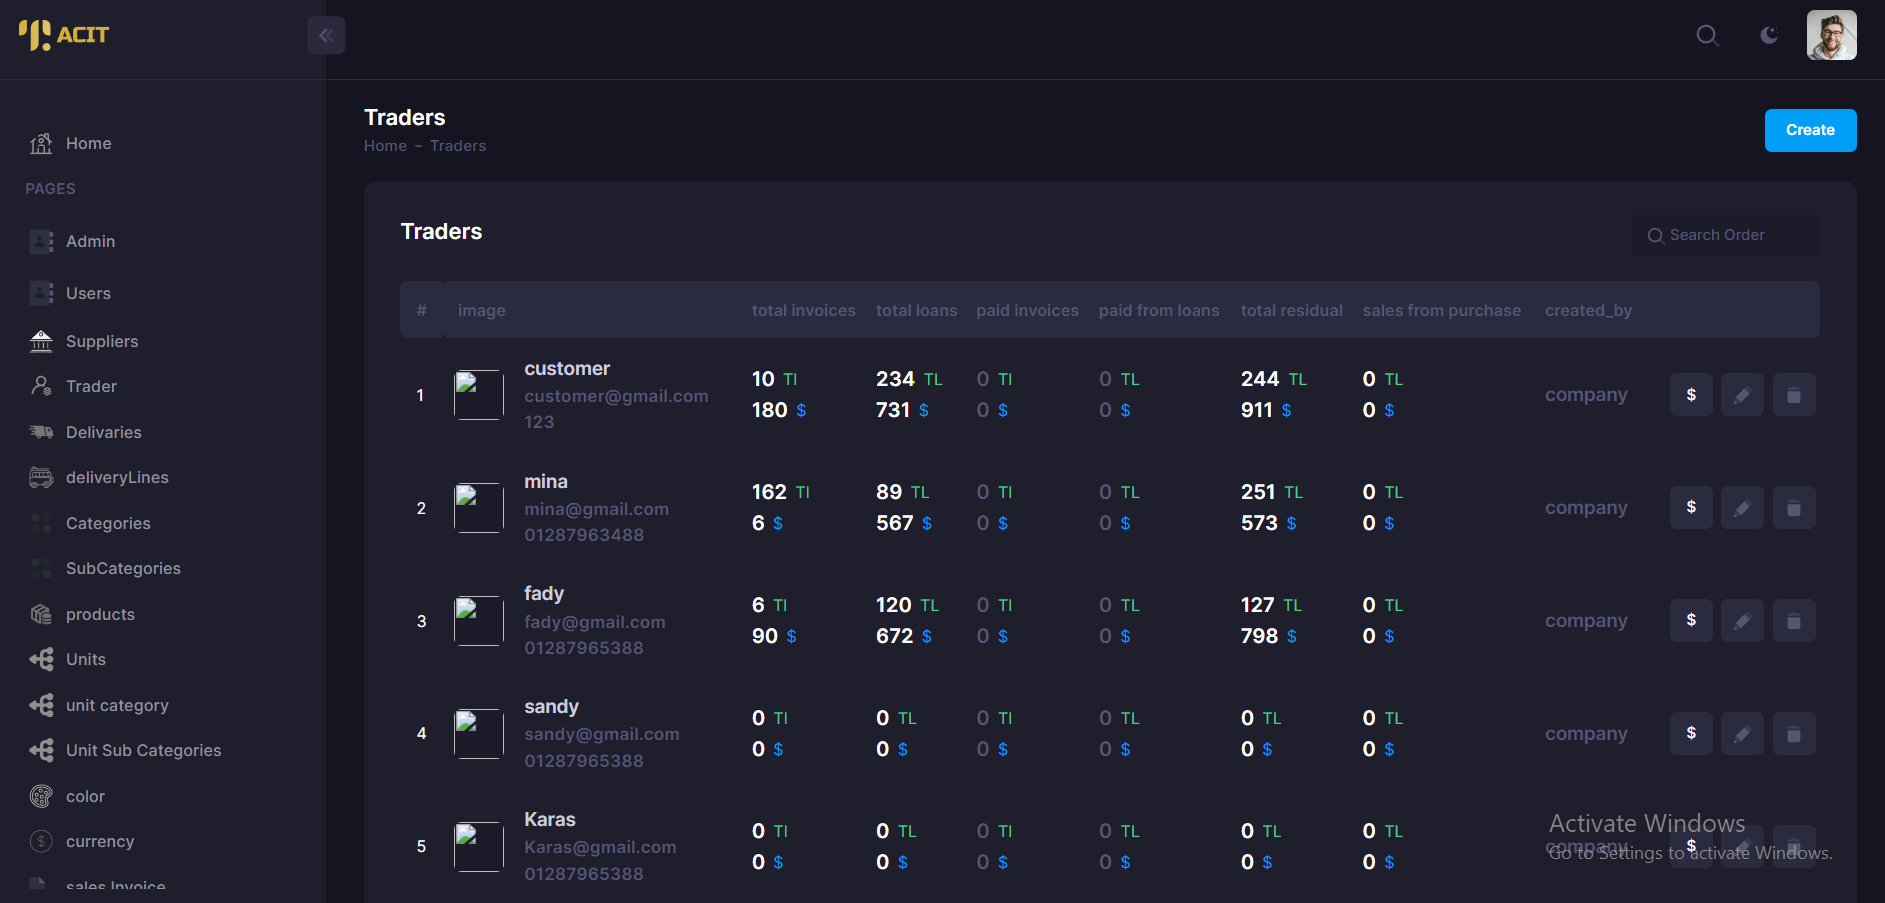1885x903 pixels.
Task: Open Home in the sidebar
Action: pyautogui.click(x=88, y=144)
